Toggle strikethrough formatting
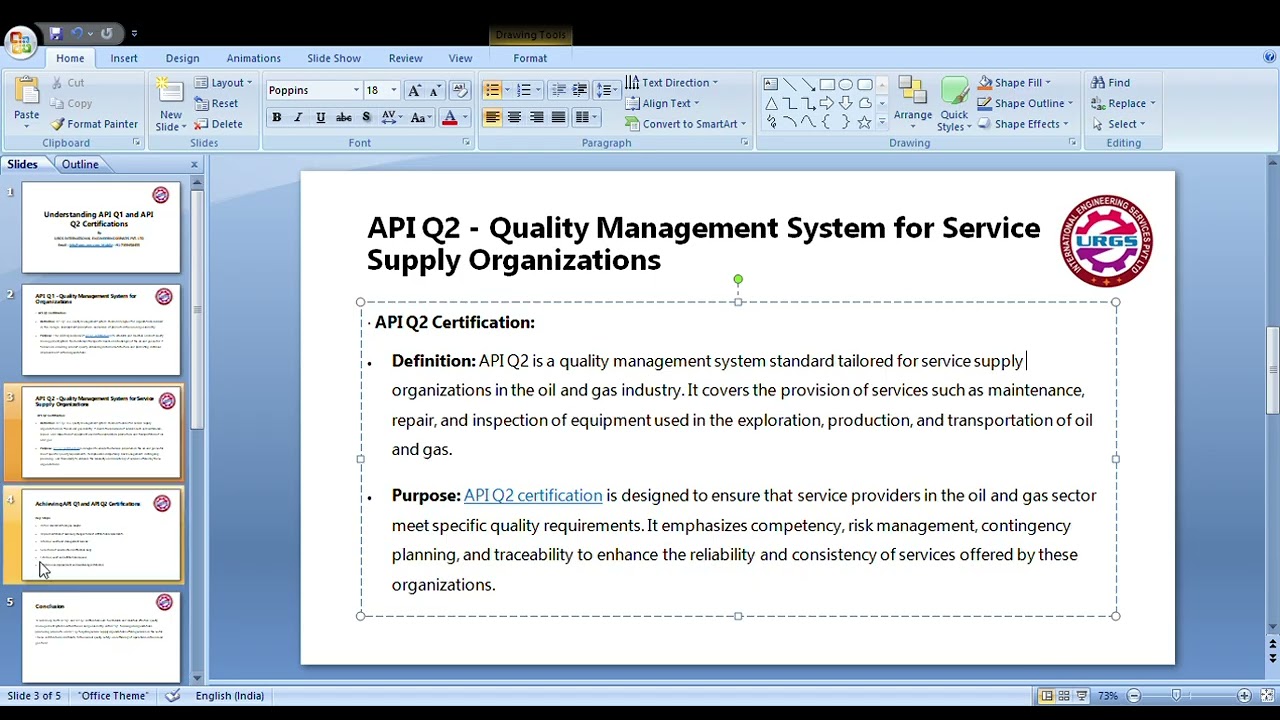The width and height of the screenshot is (1280, 720). (x=343, y=118)
